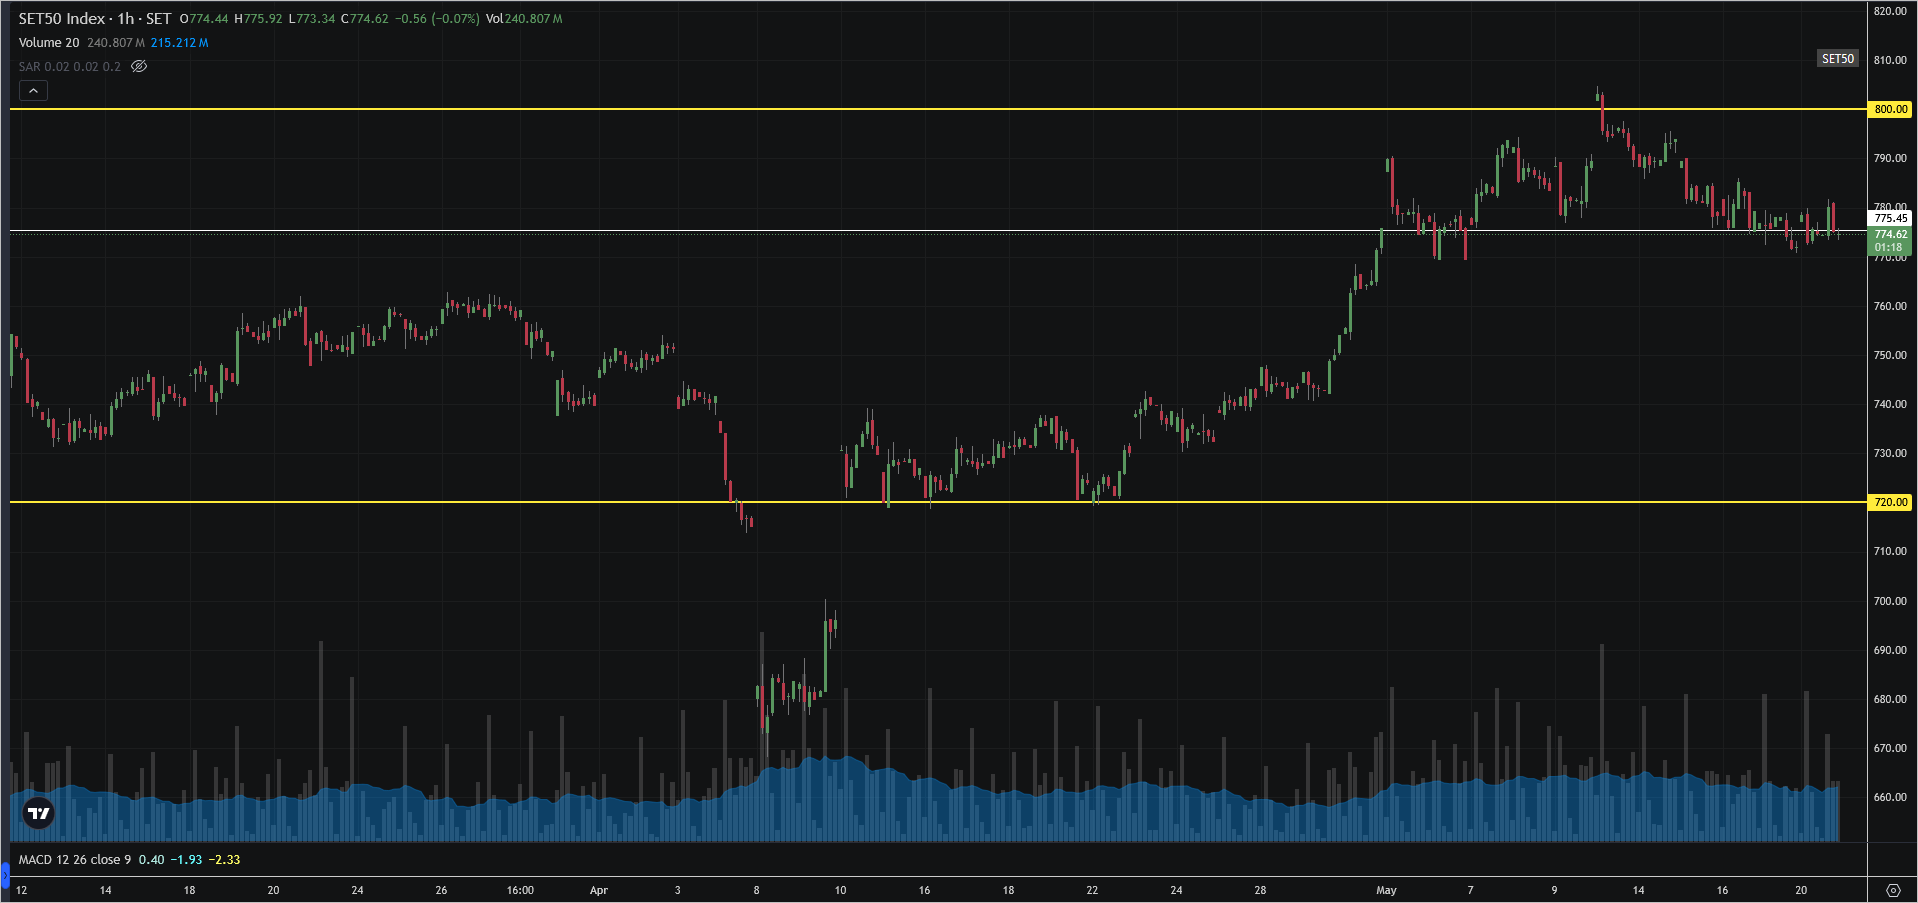This screenshot has width=1918, height=903.
Task: Click the 26 date label on time axis
Action: pos(441,890)
